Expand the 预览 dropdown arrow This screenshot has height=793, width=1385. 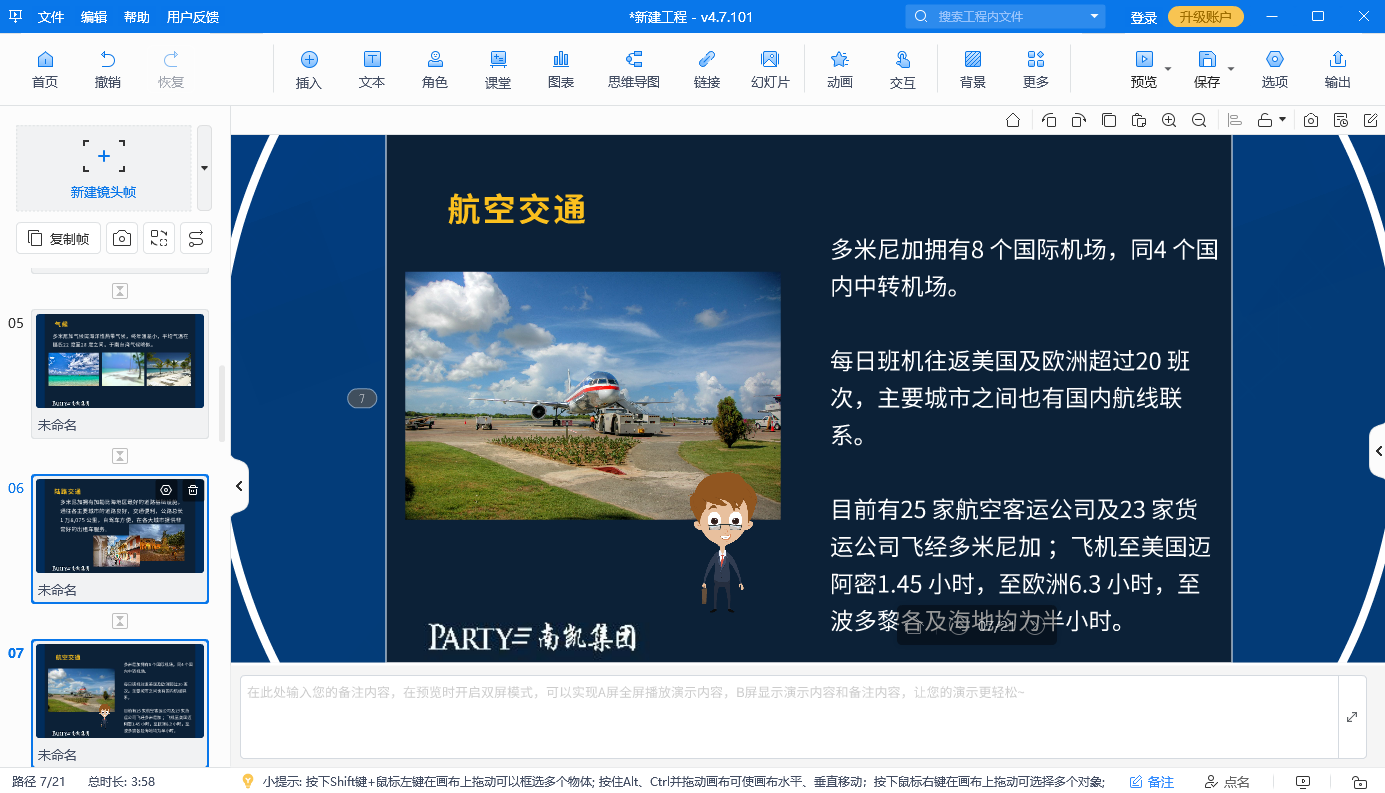coord(1168,70)
